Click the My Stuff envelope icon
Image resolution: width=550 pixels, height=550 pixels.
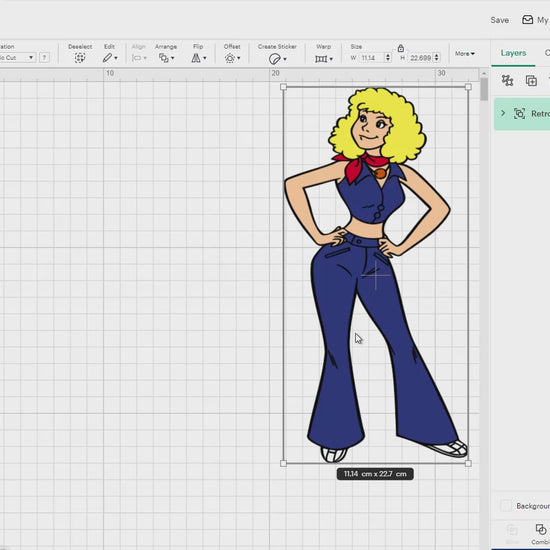pos(527,20)
